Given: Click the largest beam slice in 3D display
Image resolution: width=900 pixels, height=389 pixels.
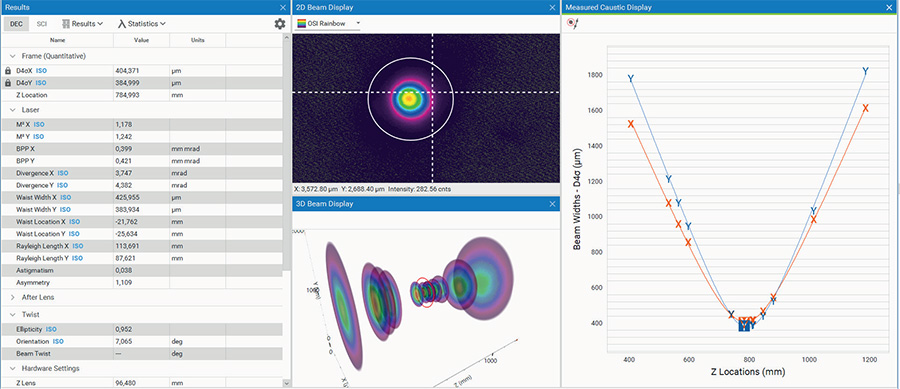Looking at the screenshot, I should 483,279.
